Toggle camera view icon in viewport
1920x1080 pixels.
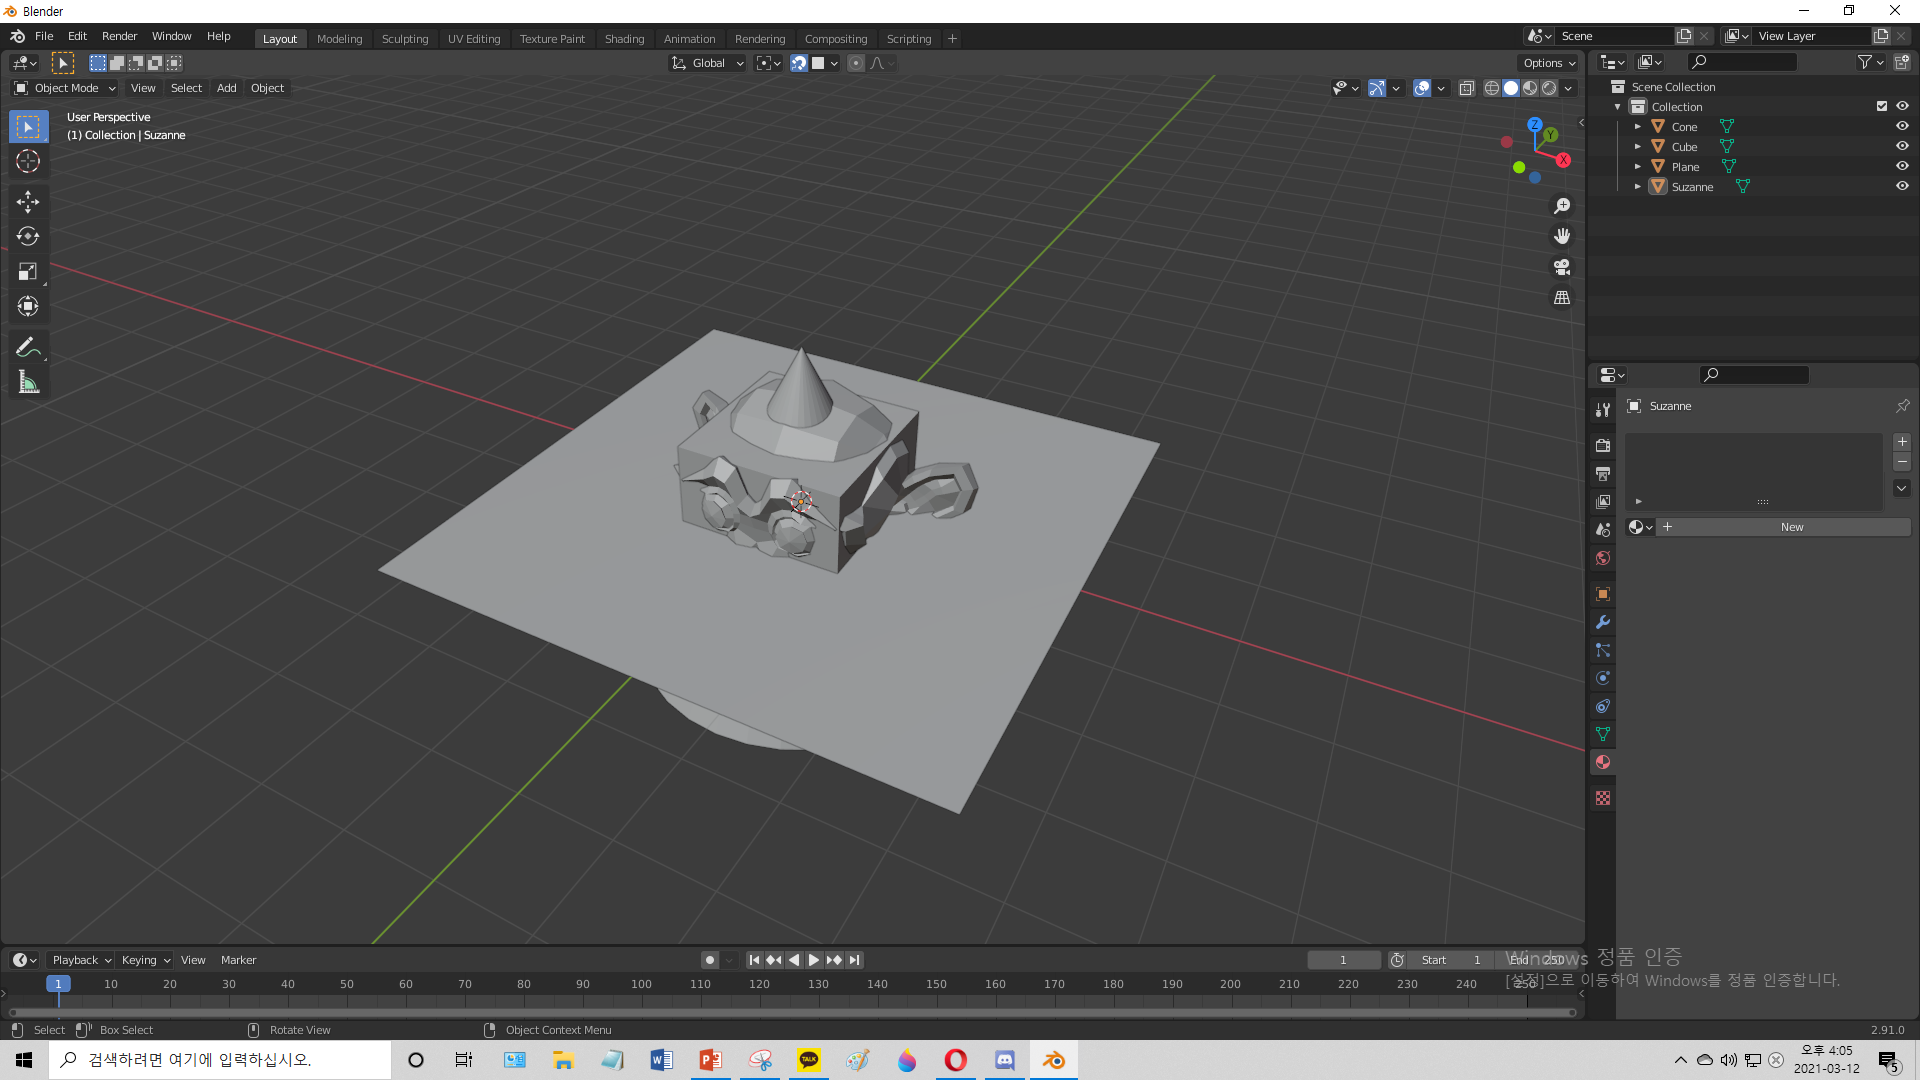coord(1562,267)
